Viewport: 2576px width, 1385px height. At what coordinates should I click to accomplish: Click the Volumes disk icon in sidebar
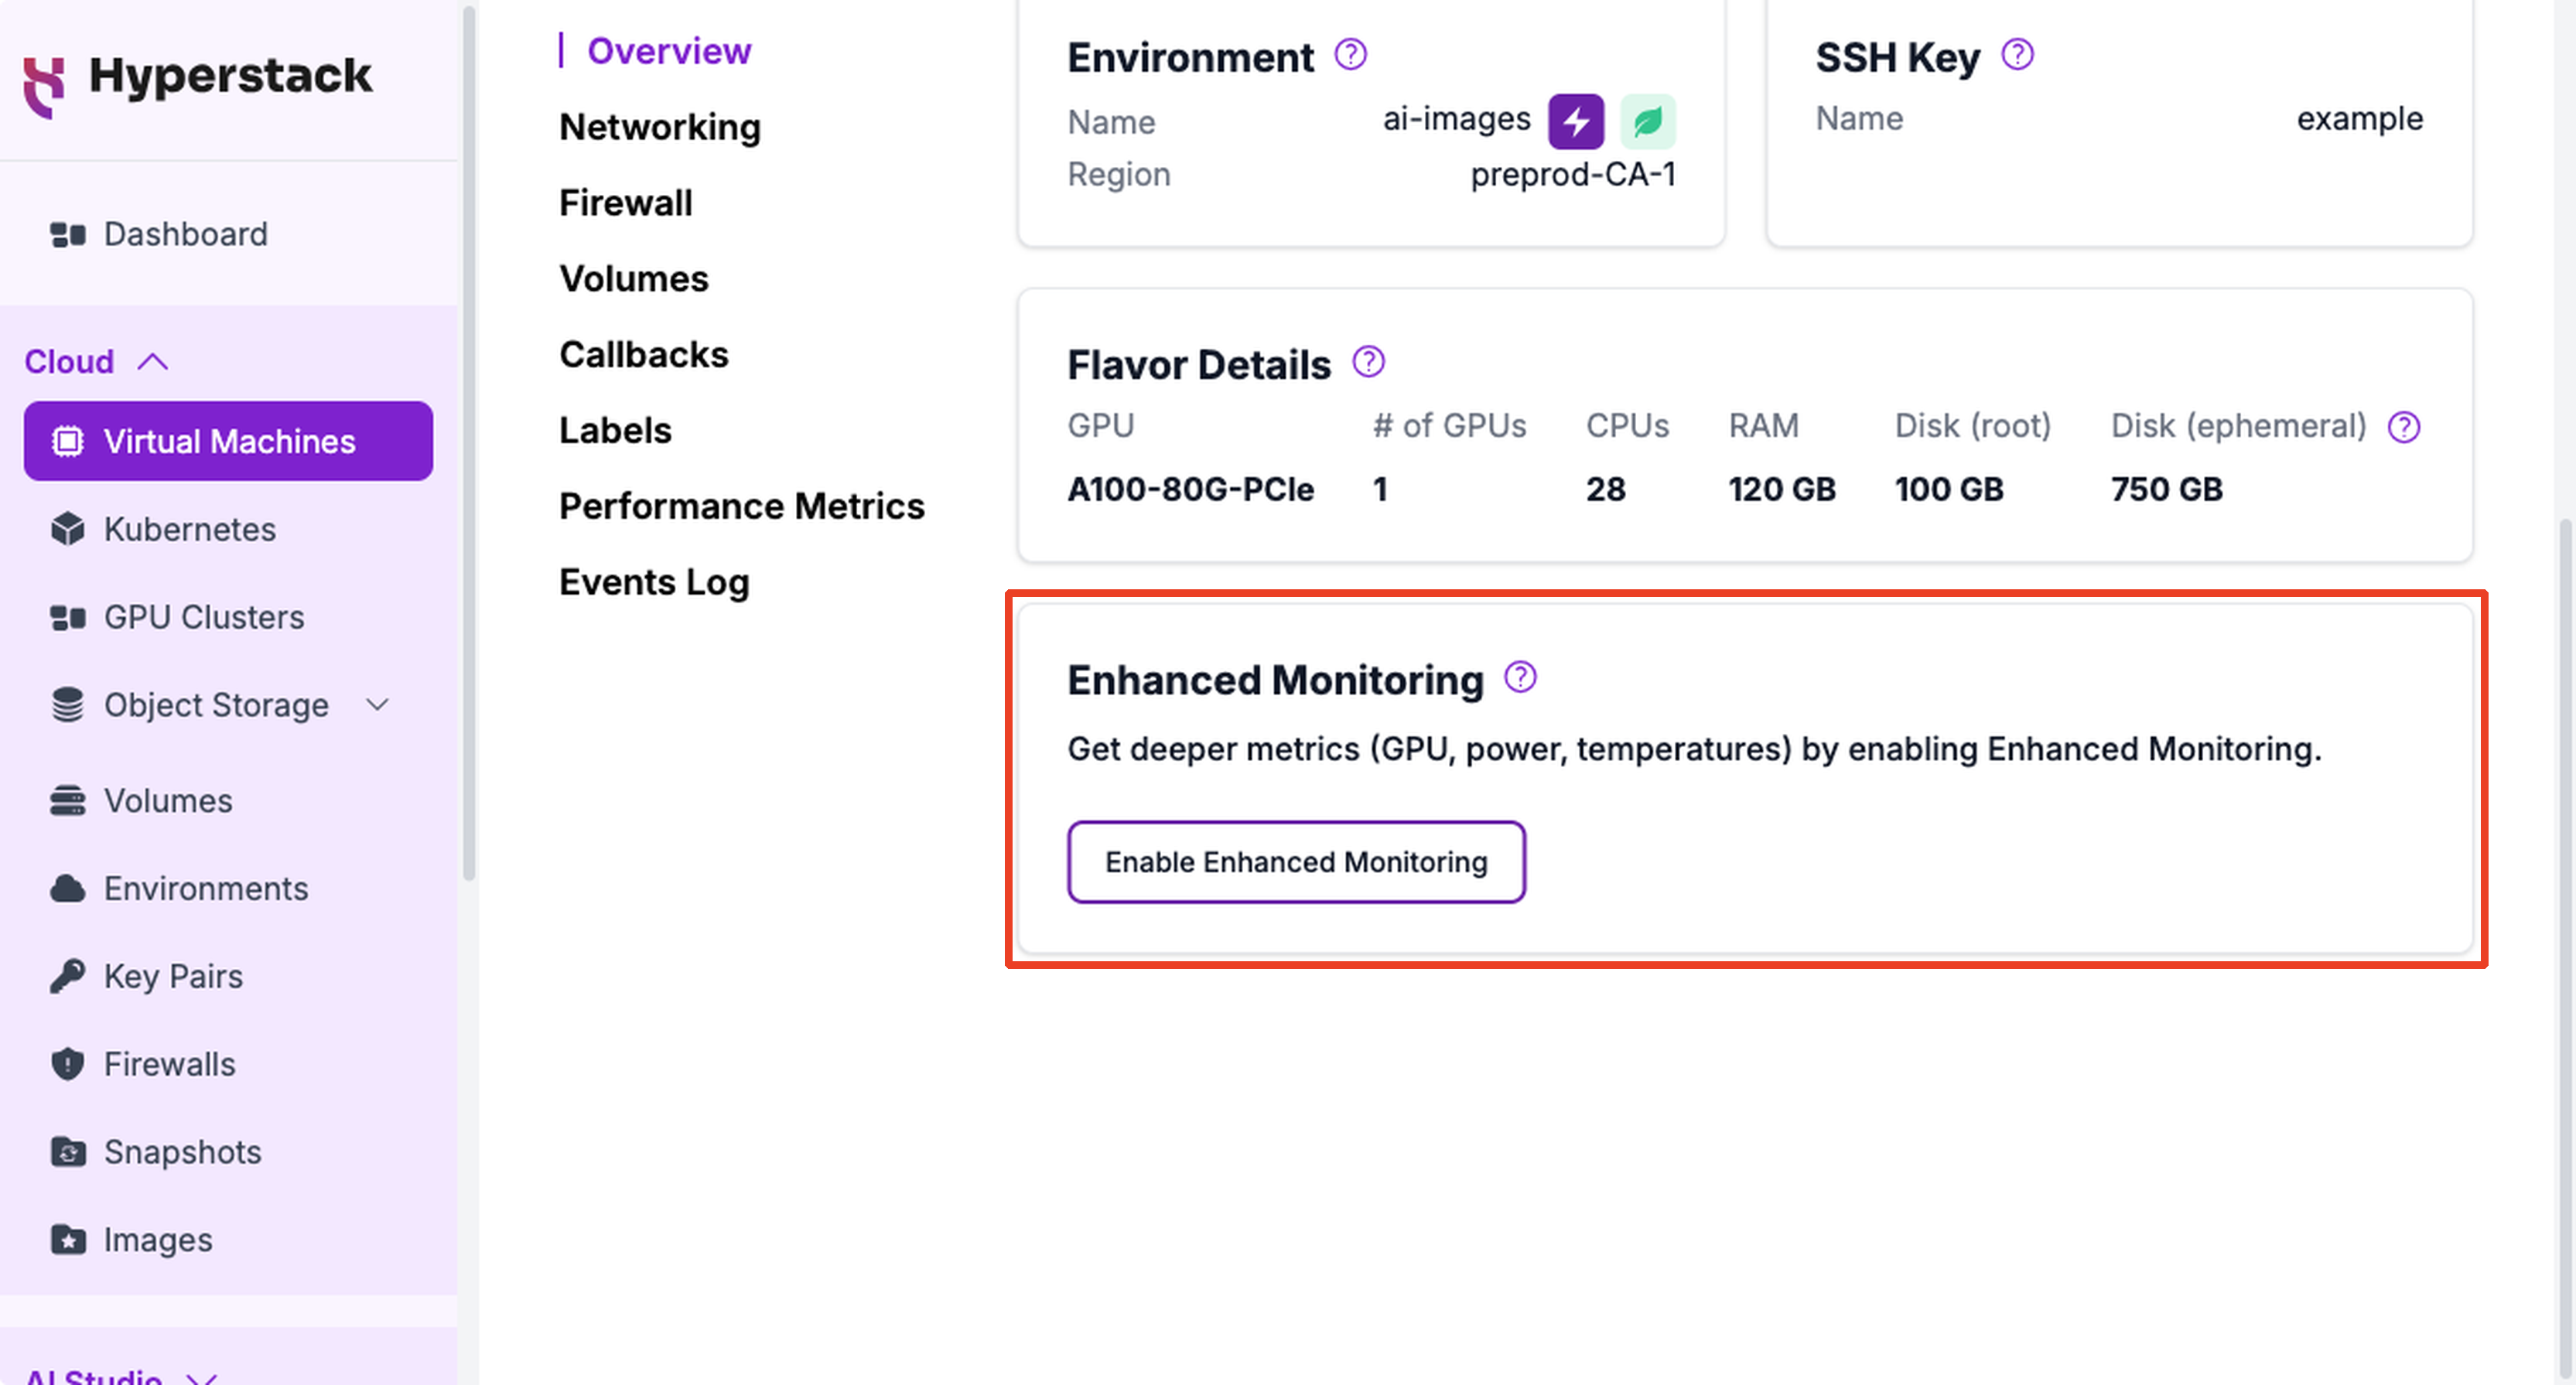(x=67, y=801)
